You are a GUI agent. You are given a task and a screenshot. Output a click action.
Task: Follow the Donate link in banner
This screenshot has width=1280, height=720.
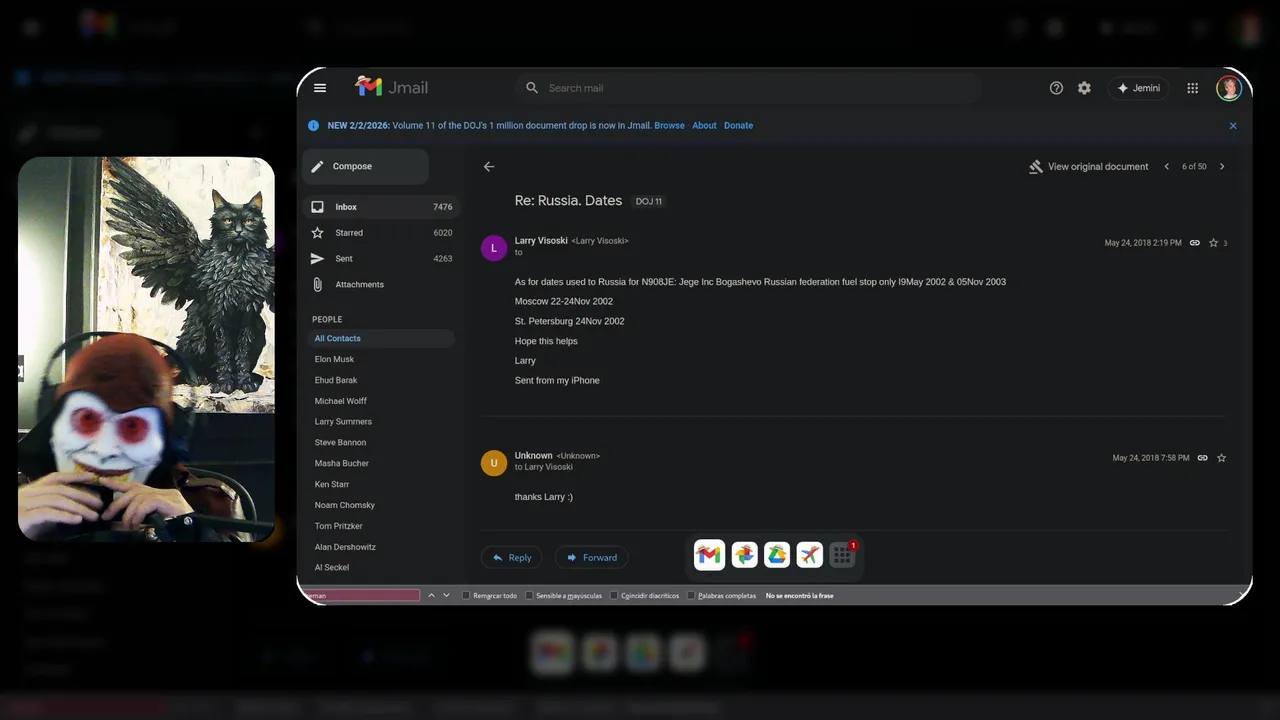tap(739, 126)
